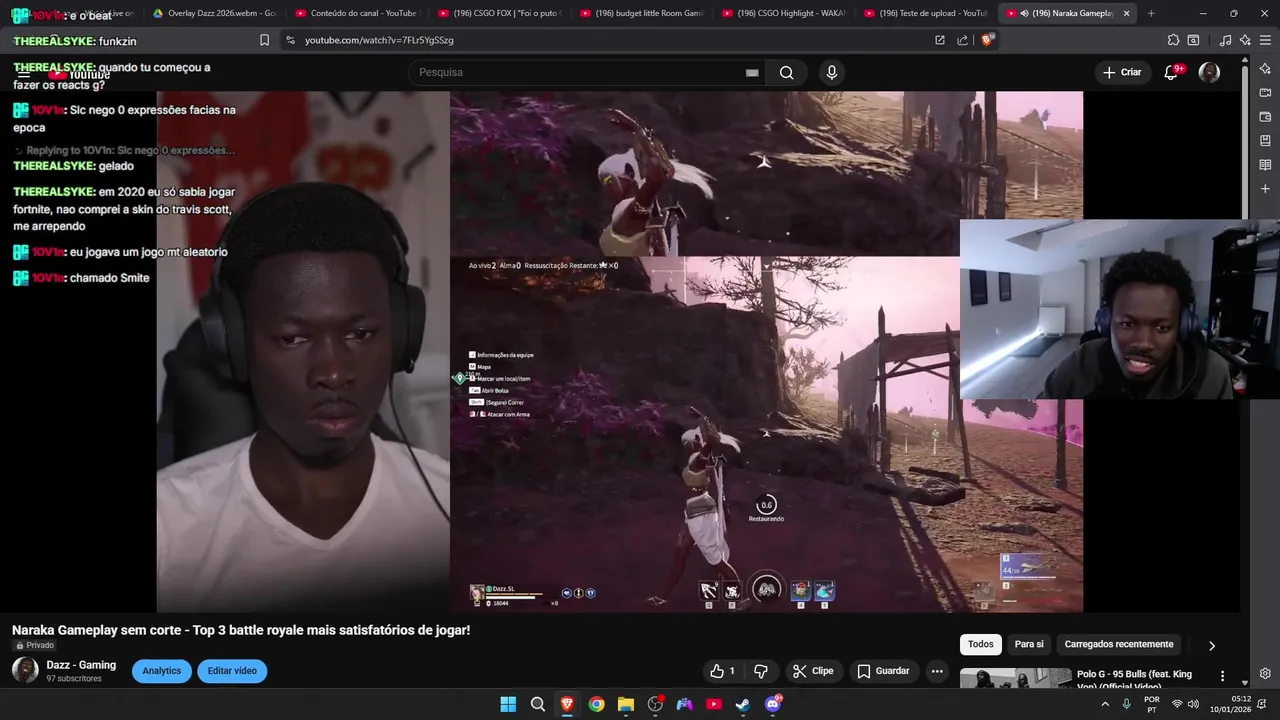Image resolution: width=1280 pixels, height=720 pixels.
Task: Like the video with thumbs up
Action: pos(723,671)
